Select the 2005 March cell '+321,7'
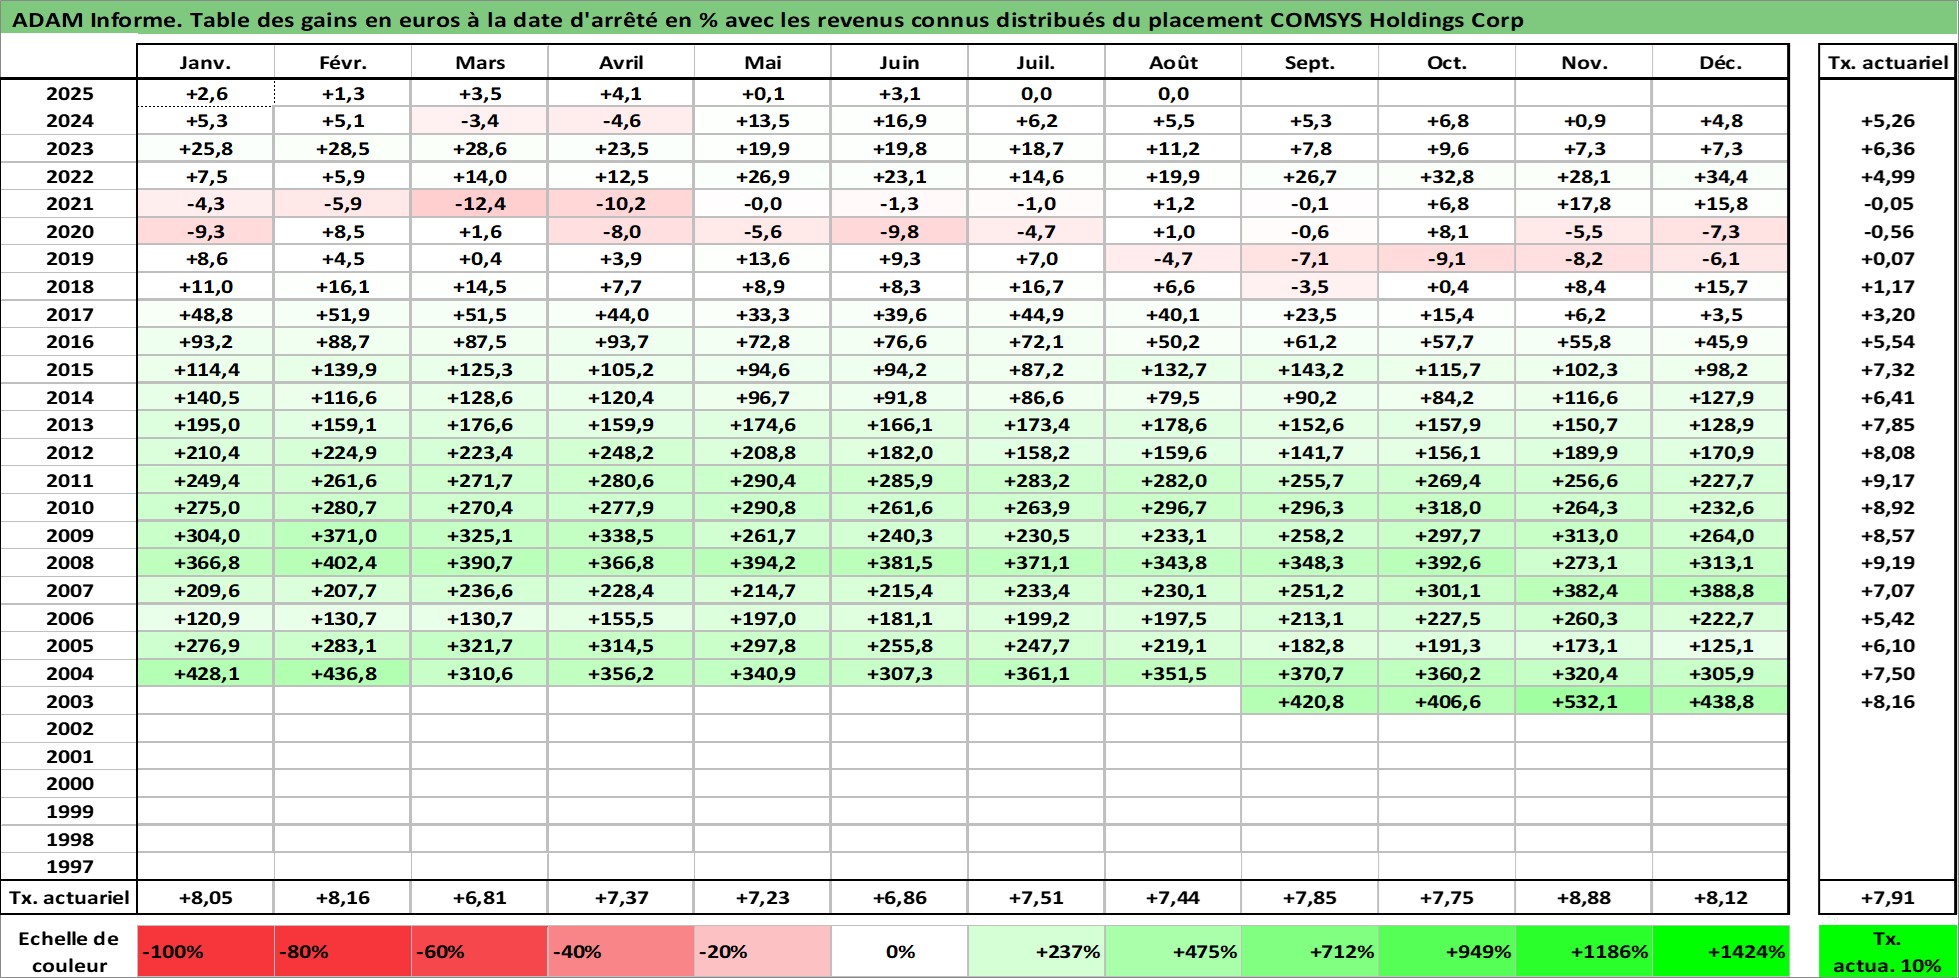1959x978 pixels. coord(480,645)
